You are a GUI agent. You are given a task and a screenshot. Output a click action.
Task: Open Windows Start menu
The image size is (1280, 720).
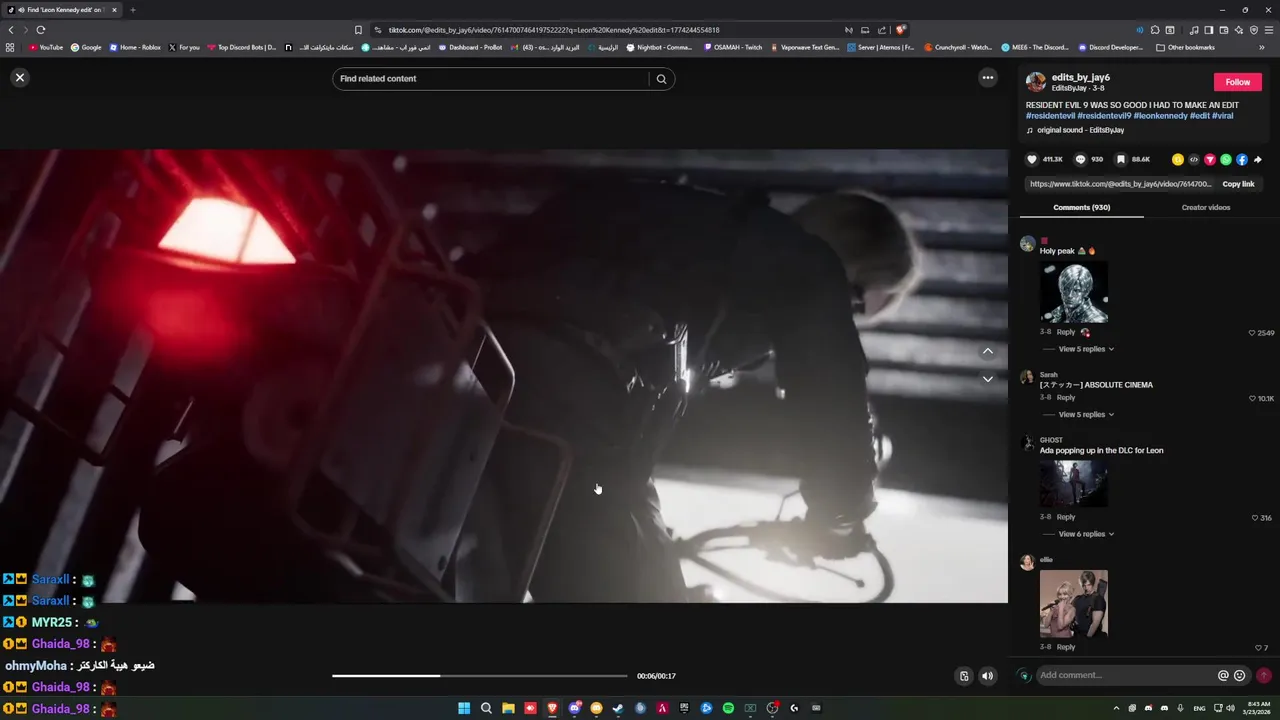click(464, 708)
